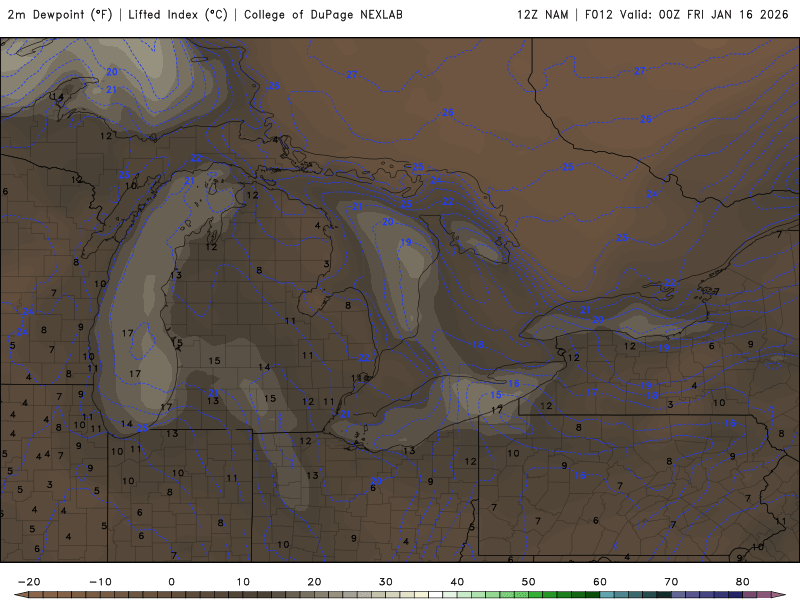
Task: Click the 40 label on the color scale
Action: tap(457, 582)
